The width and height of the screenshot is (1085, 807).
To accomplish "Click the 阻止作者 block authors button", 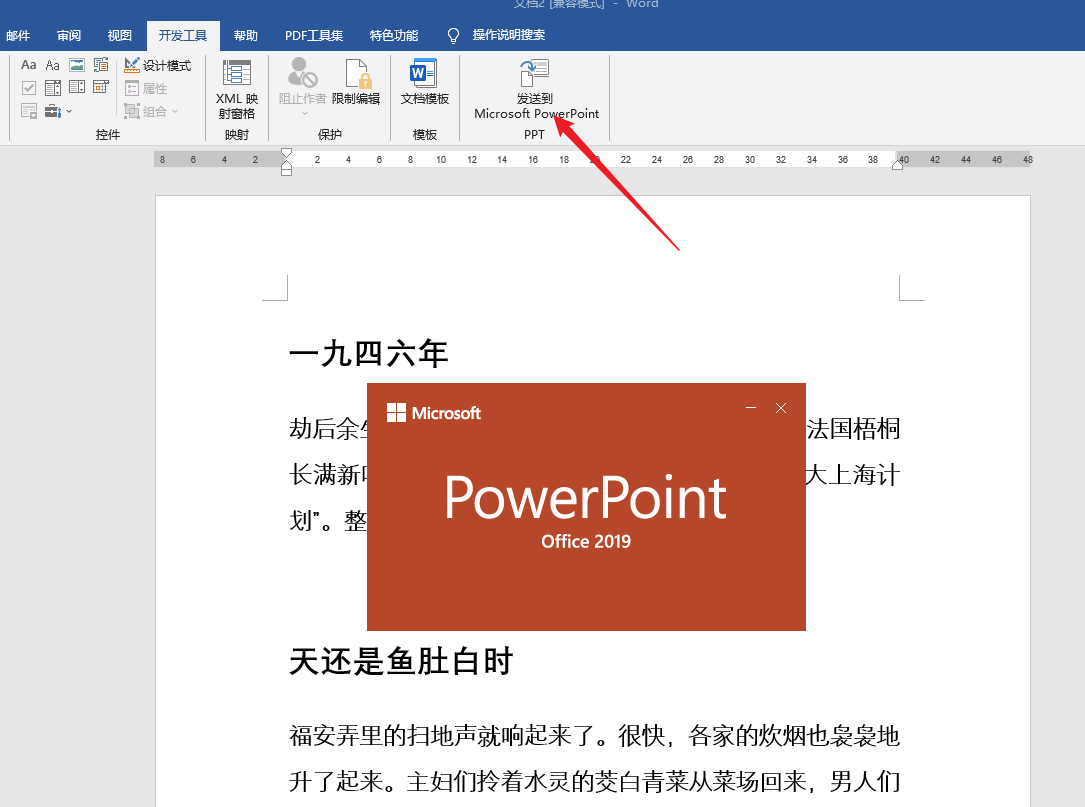I will 302,82.
